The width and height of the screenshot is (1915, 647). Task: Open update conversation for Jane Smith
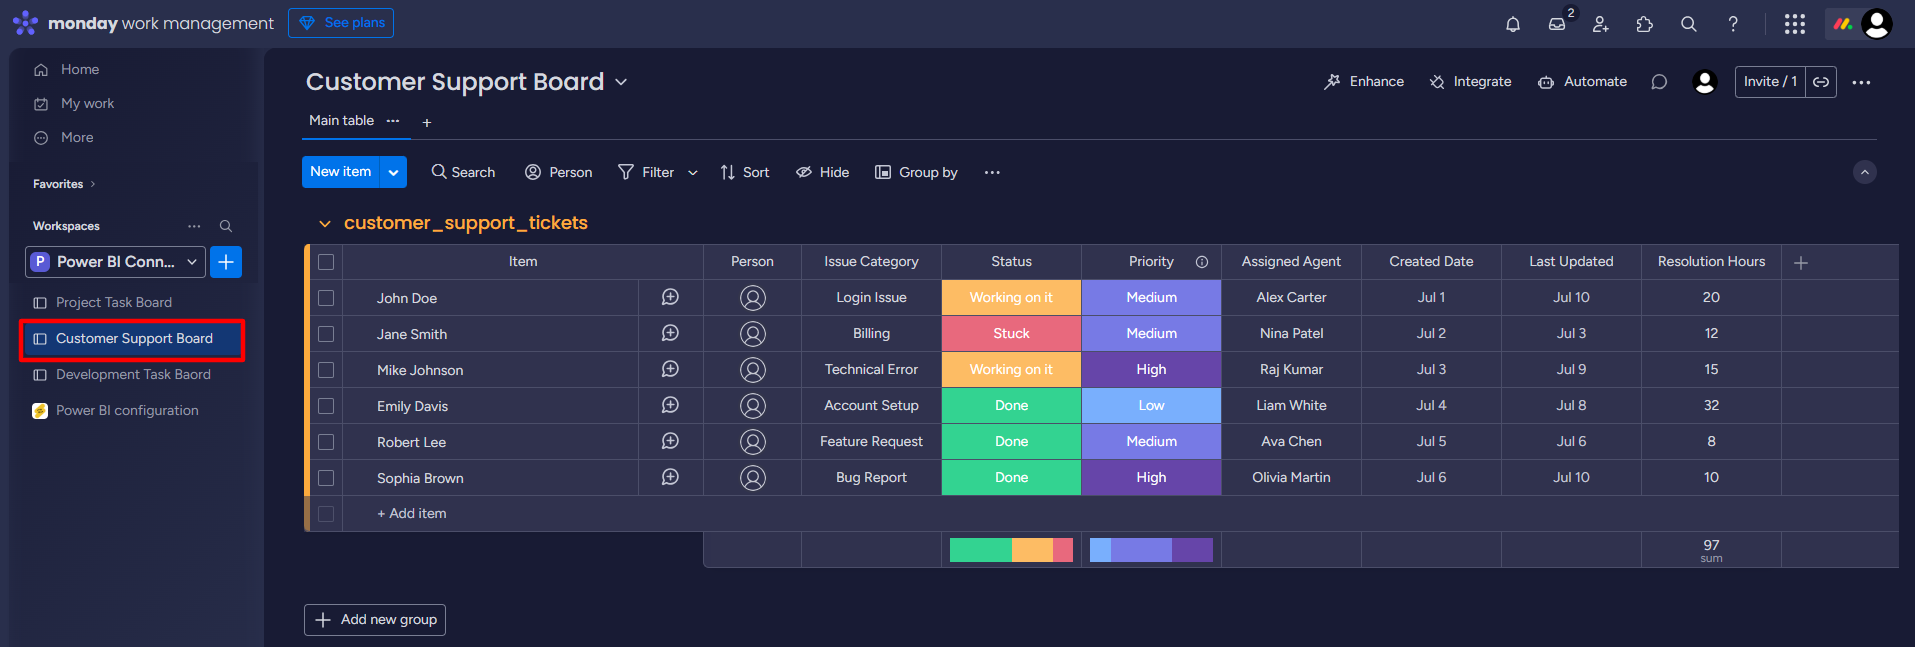670,333
